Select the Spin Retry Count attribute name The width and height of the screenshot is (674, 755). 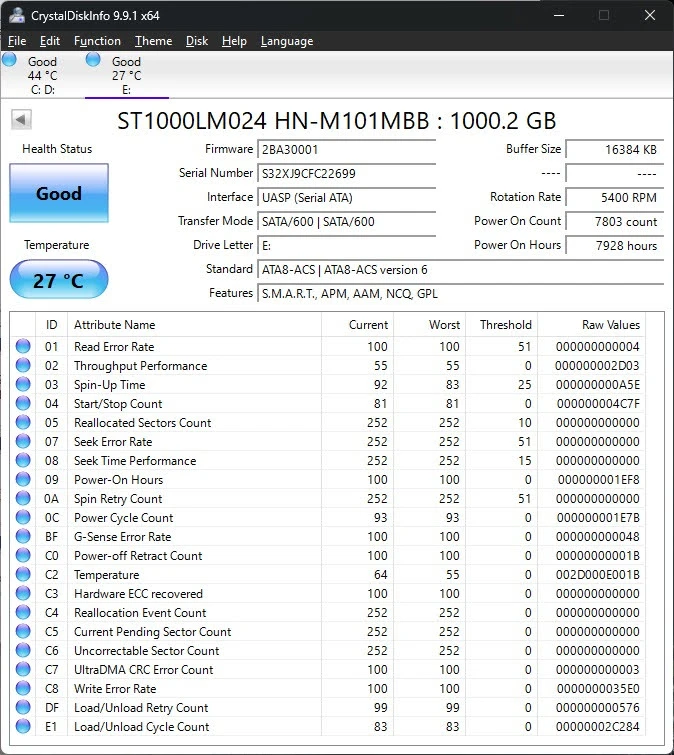pyautogui.click(x=118, y=499)
